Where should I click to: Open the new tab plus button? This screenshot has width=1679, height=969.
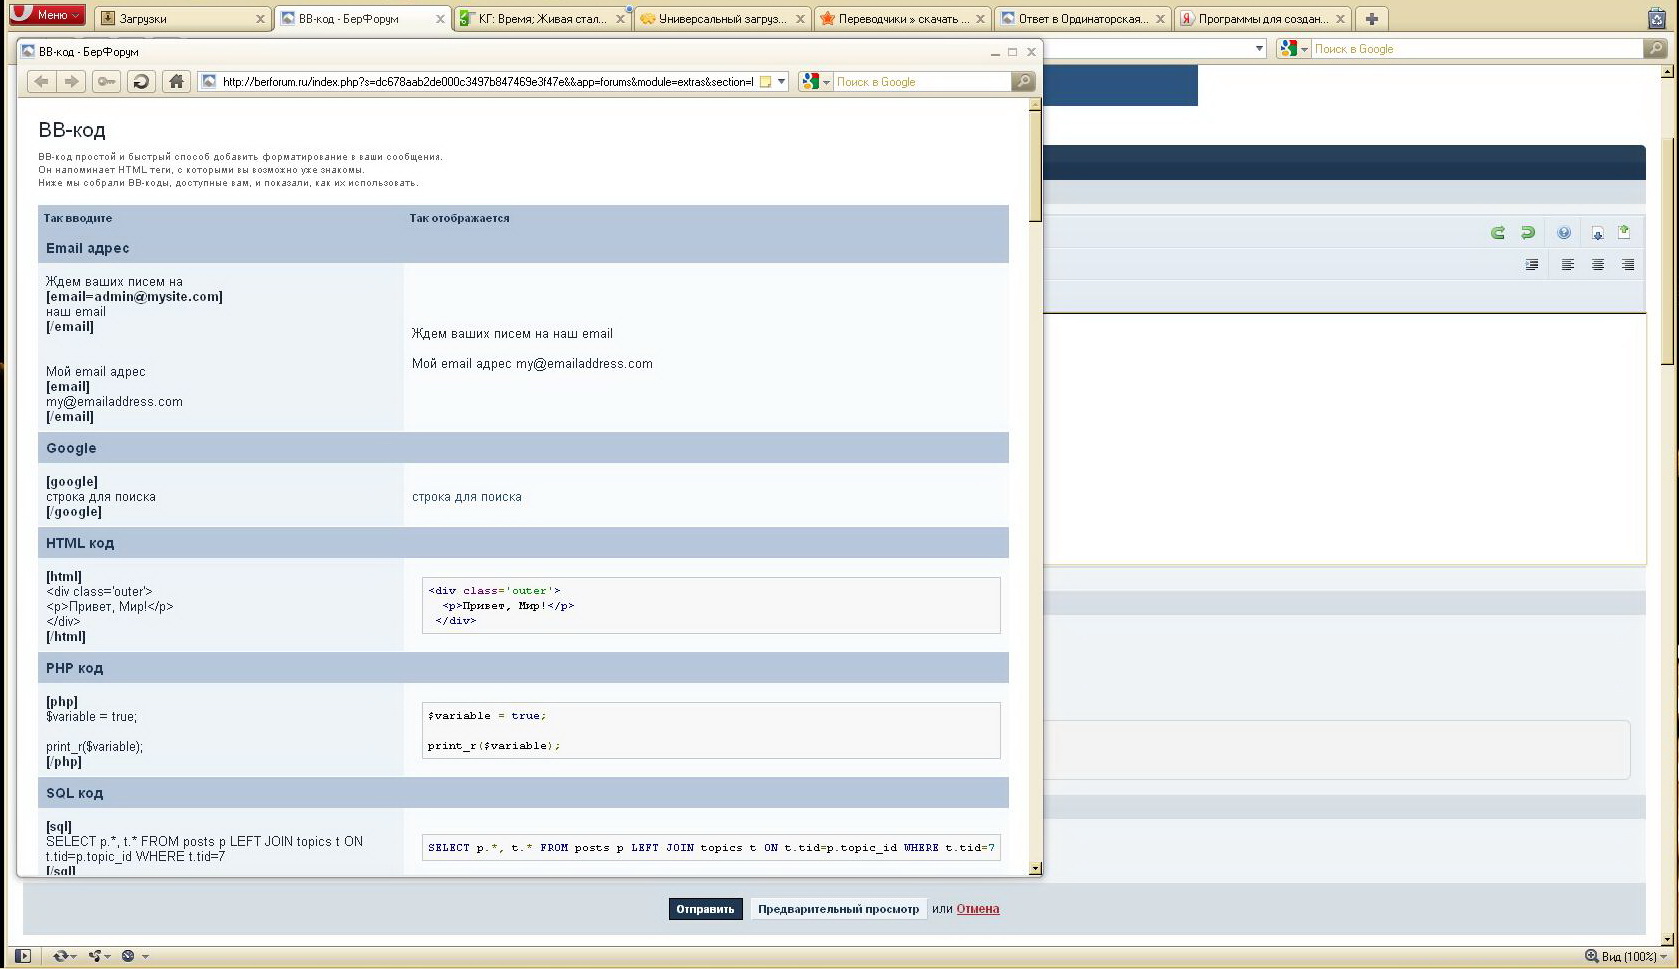pos(1372,18)
